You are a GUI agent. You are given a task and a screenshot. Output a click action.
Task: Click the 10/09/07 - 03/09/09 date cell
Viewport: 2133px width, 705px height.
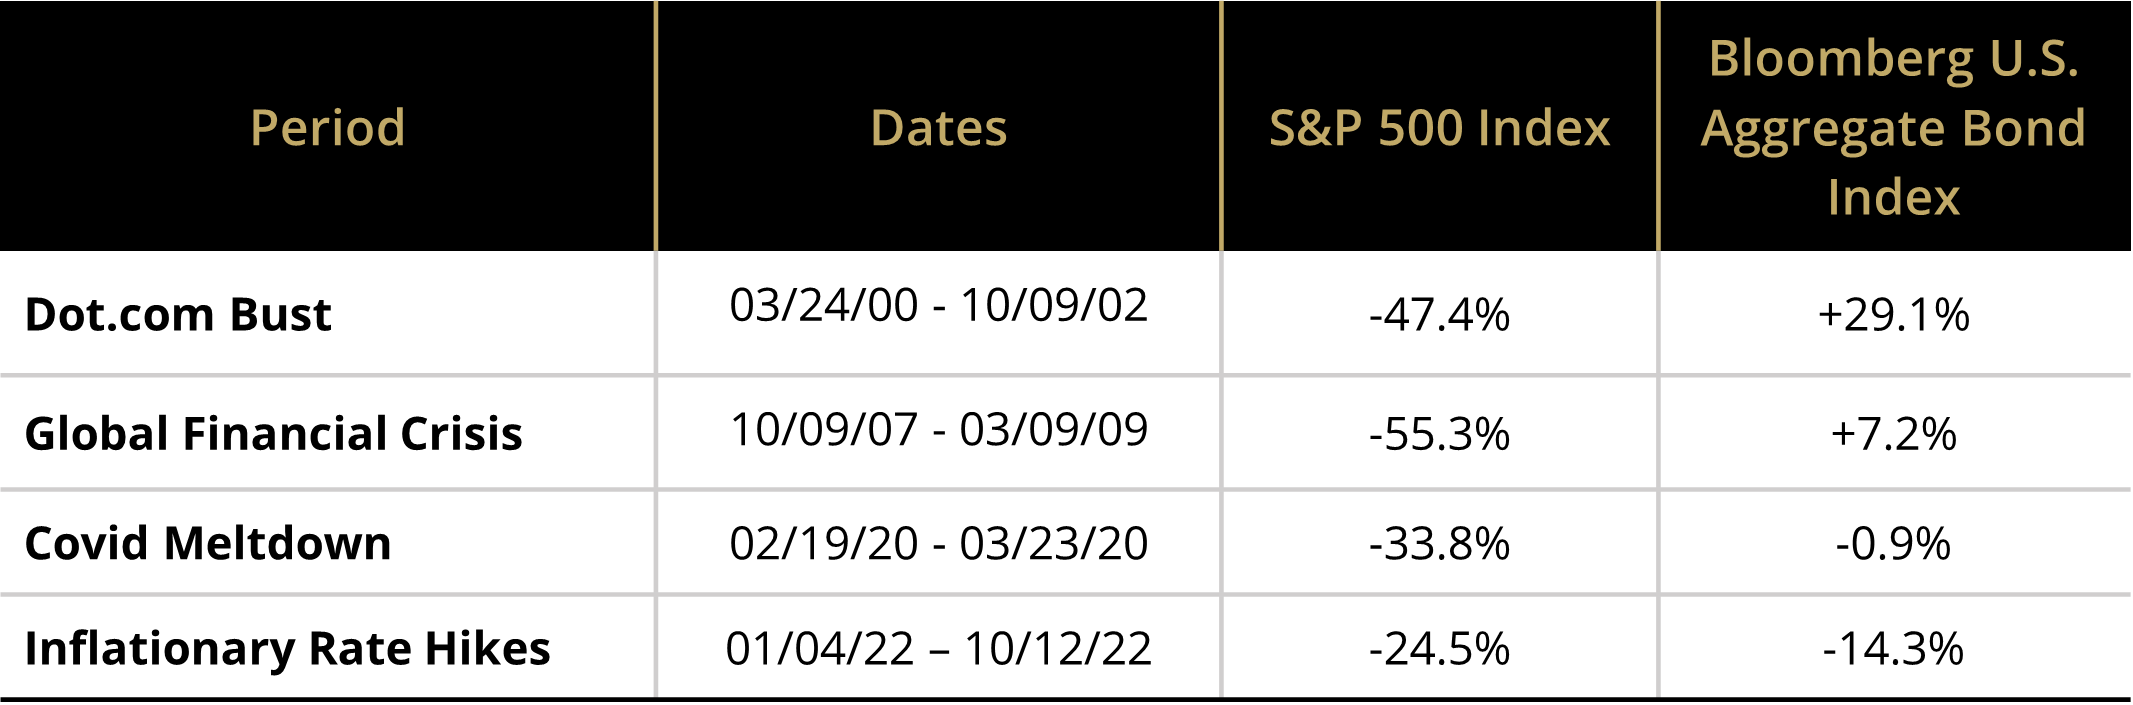[938, 430]
